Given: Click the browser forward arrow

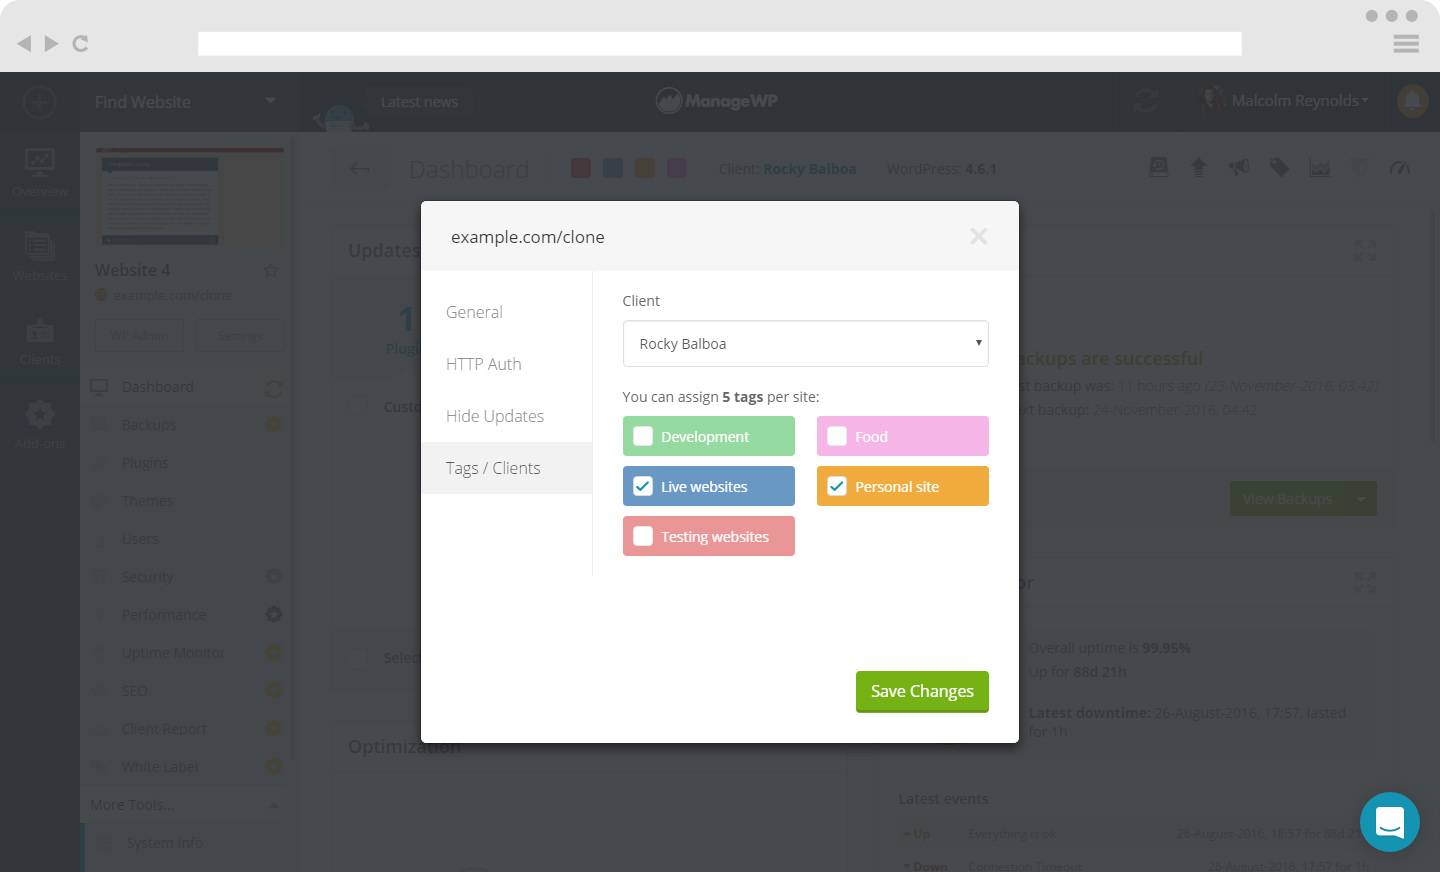Looking at the screenshot, I should click(51, 43).
